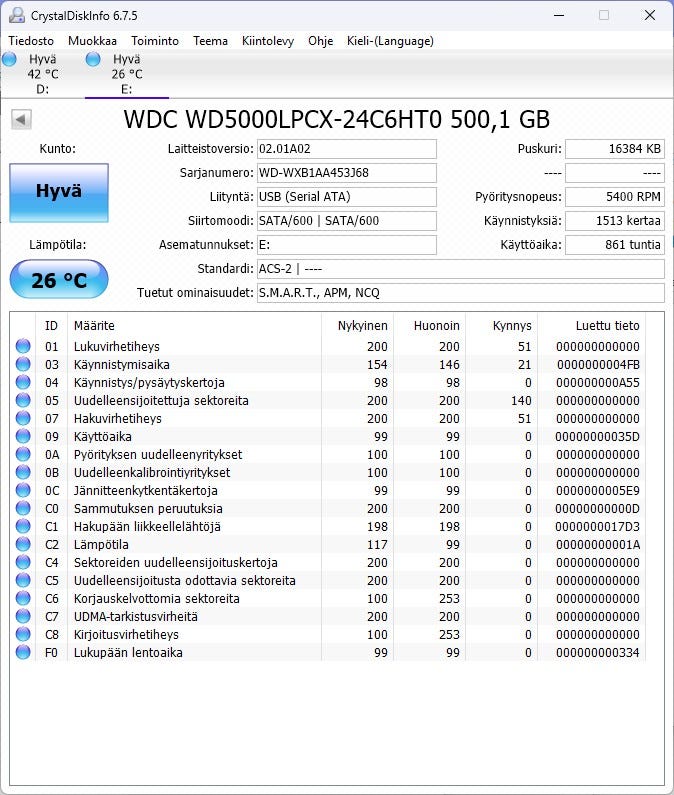Open the Tiedosto menu
The height and width of the screenshot is (795, 674).
(31, 41)
